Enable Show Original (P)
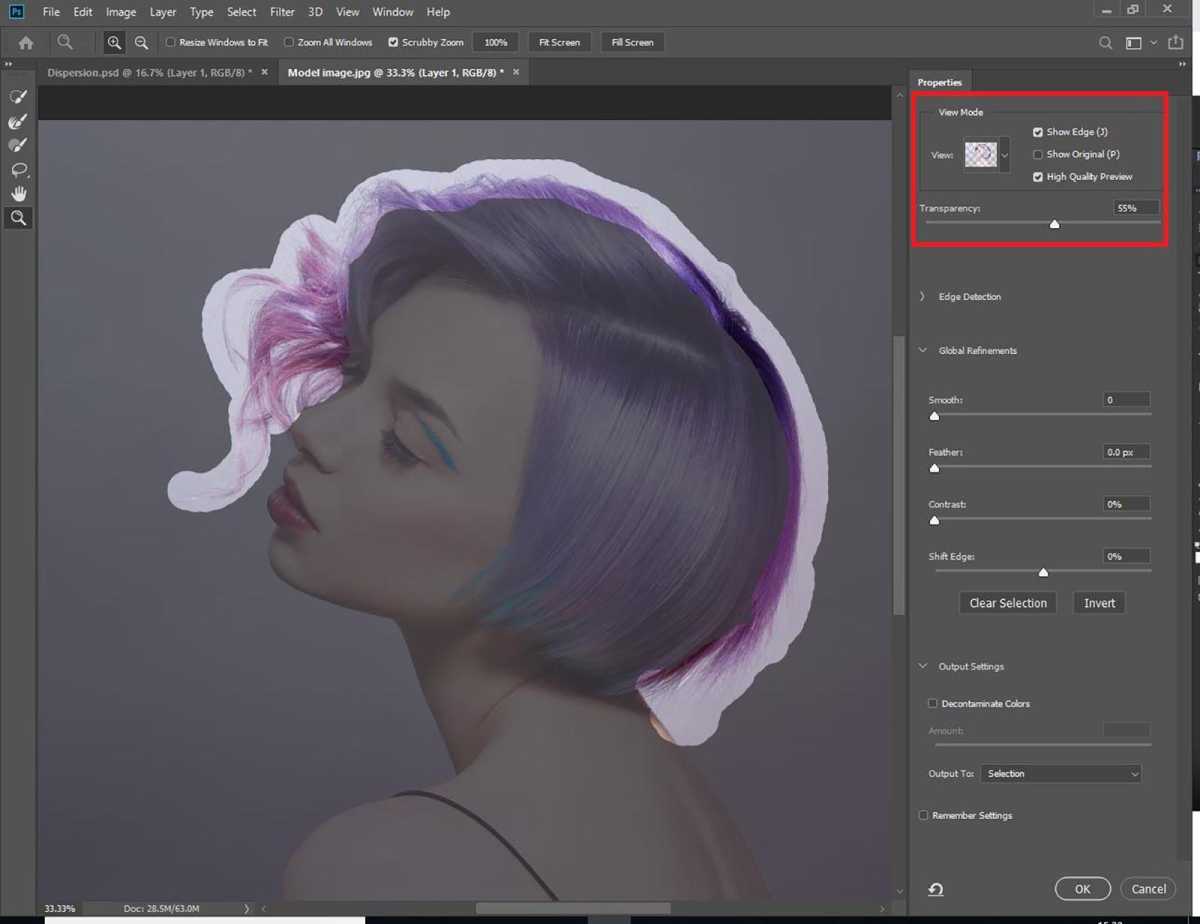Screen dimensions: 1200x924 point(1038,154)
